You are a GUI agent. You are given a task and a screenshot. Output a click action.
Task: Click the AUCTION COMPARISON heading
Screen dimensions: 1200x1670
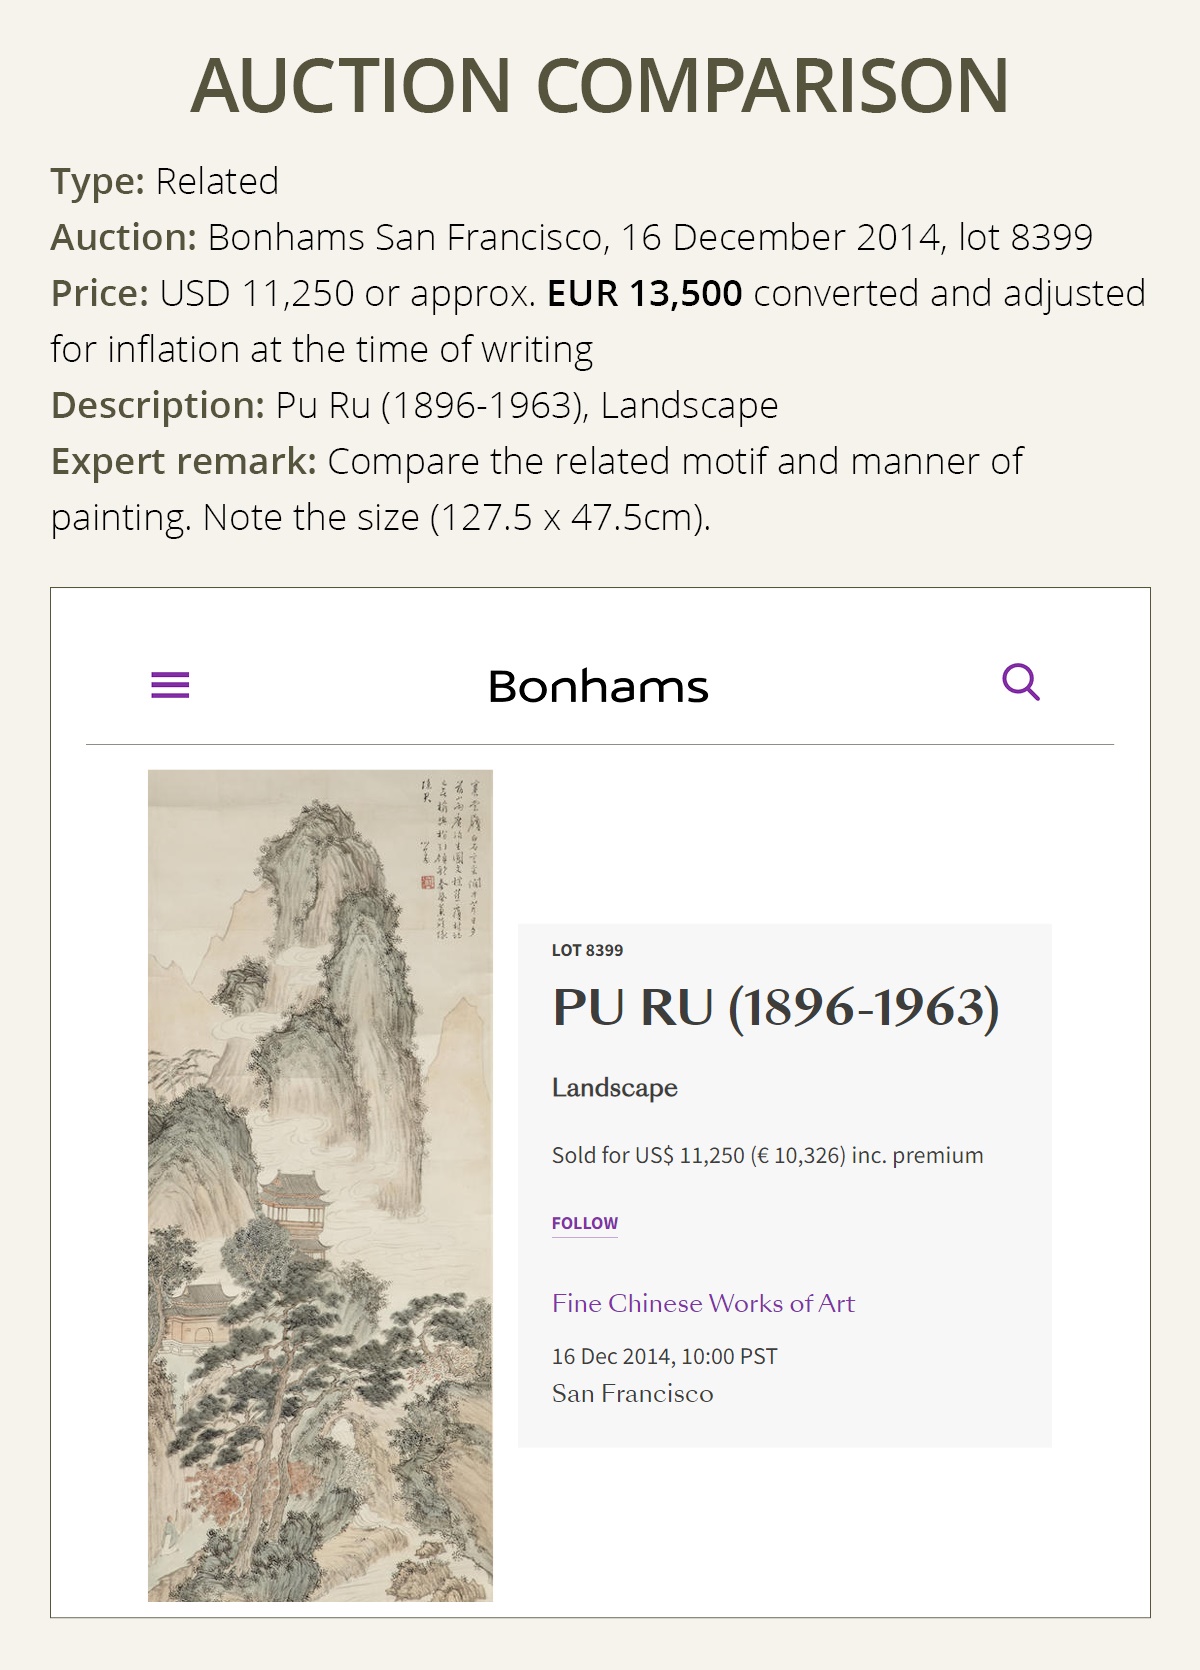pos(600,85)
